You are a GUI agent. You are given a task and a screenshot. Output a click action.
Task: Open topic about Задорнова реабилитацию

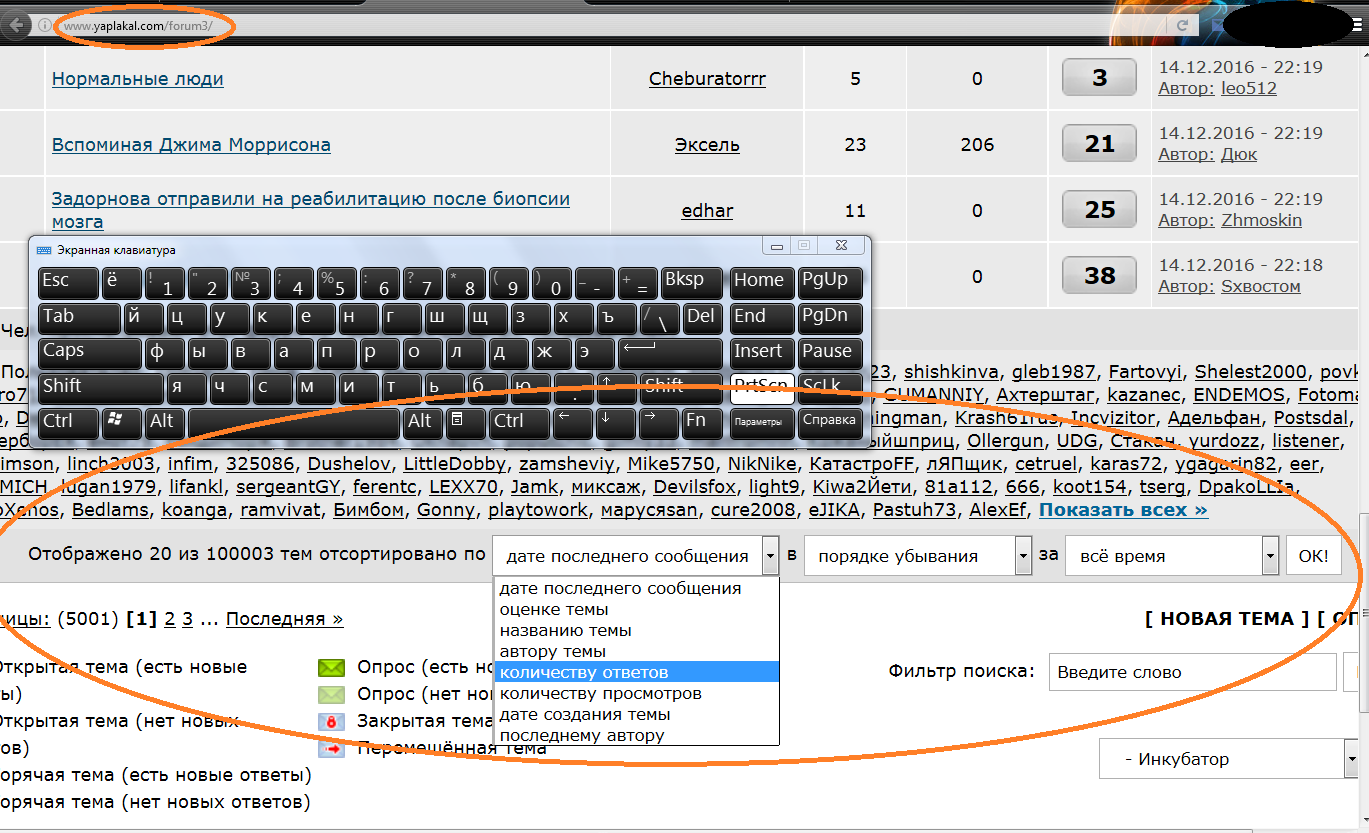(x=311, y=210)
